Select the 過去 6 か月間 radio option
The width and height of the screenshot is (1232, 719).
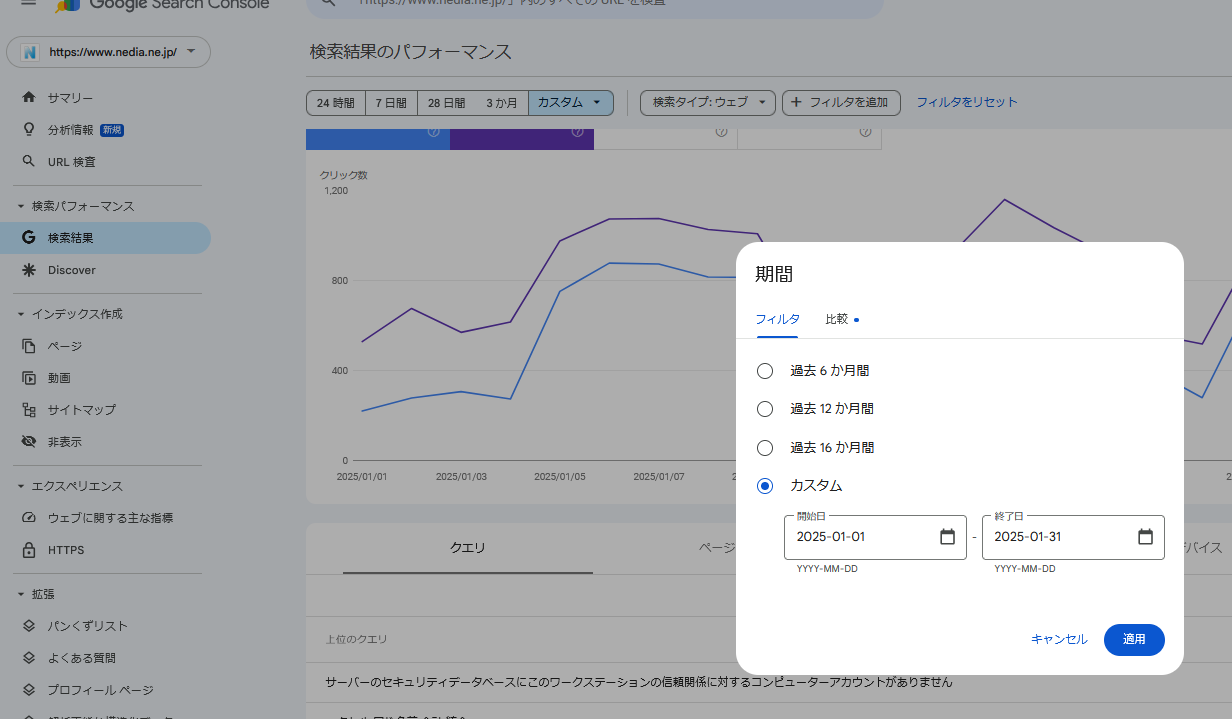(x=765, y=370)
